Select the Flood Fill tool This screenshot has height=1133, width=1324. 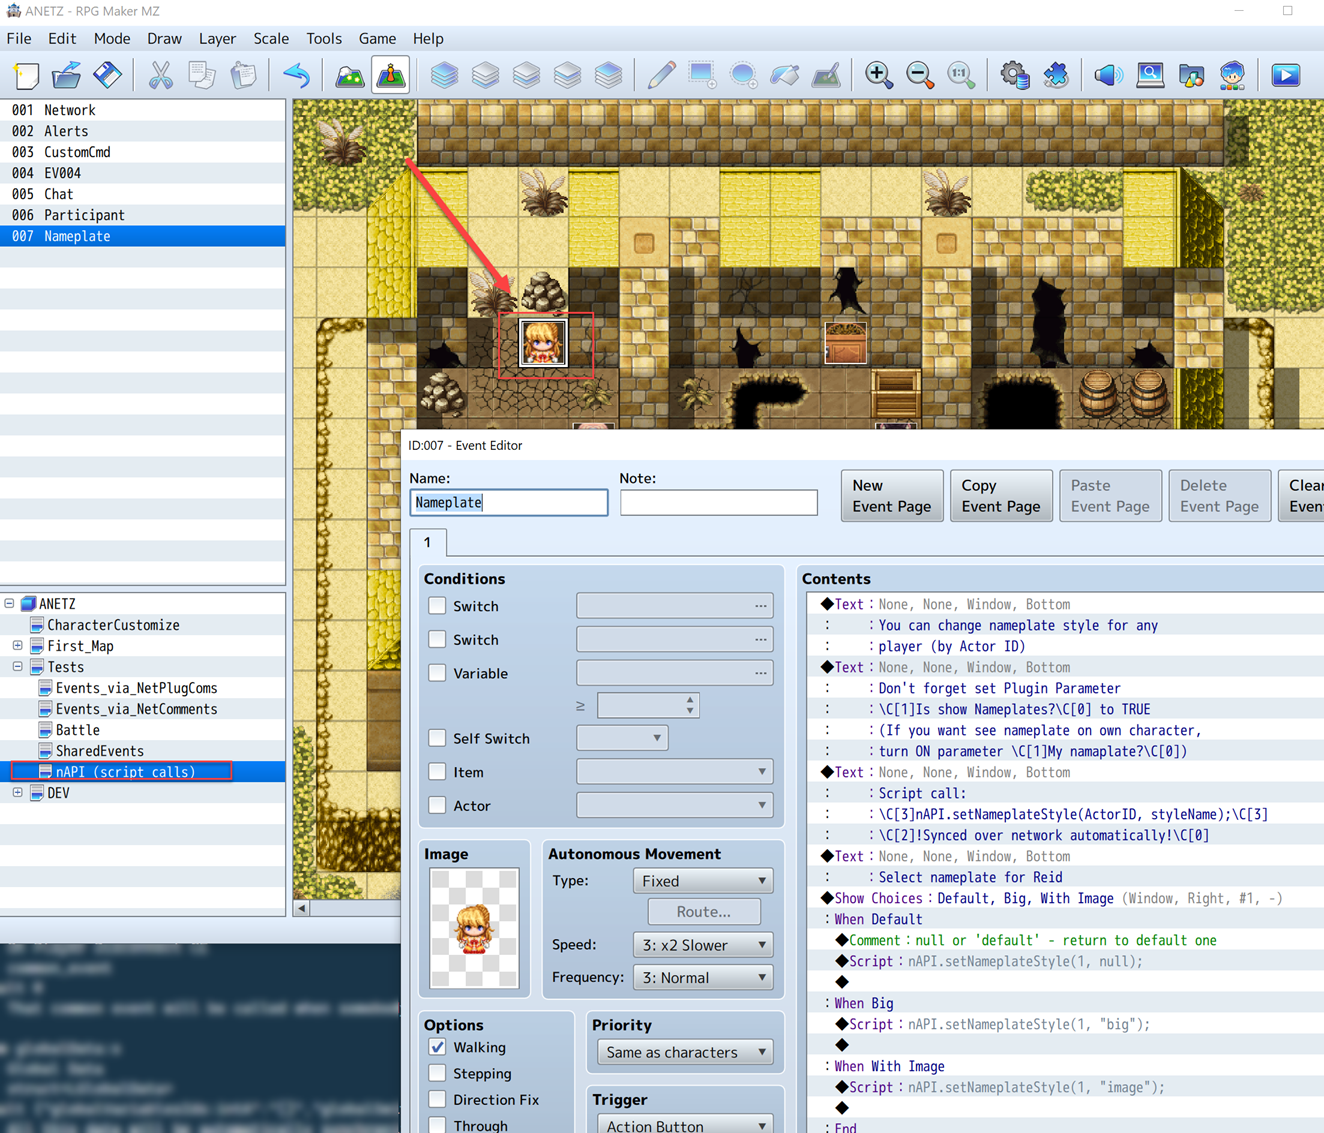coord(785,75)
